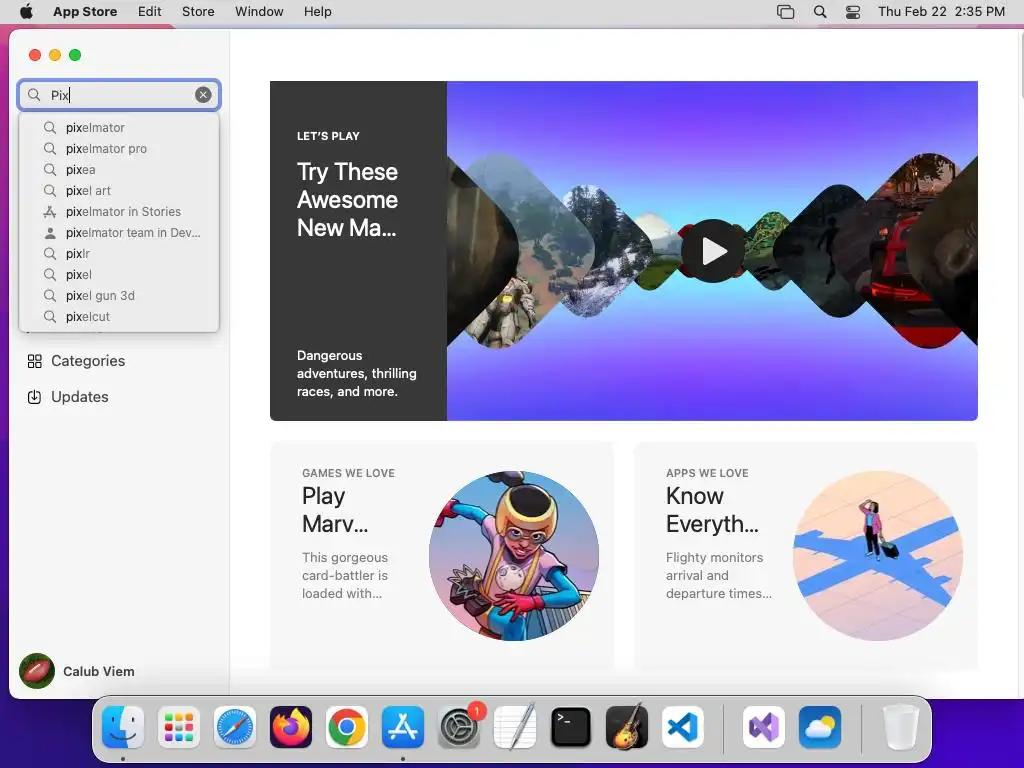The height and width of the screenshot is (768, 1024).
Task: Click the developer person icon beside 'pixelmator team'
Action: pos(50,232)
